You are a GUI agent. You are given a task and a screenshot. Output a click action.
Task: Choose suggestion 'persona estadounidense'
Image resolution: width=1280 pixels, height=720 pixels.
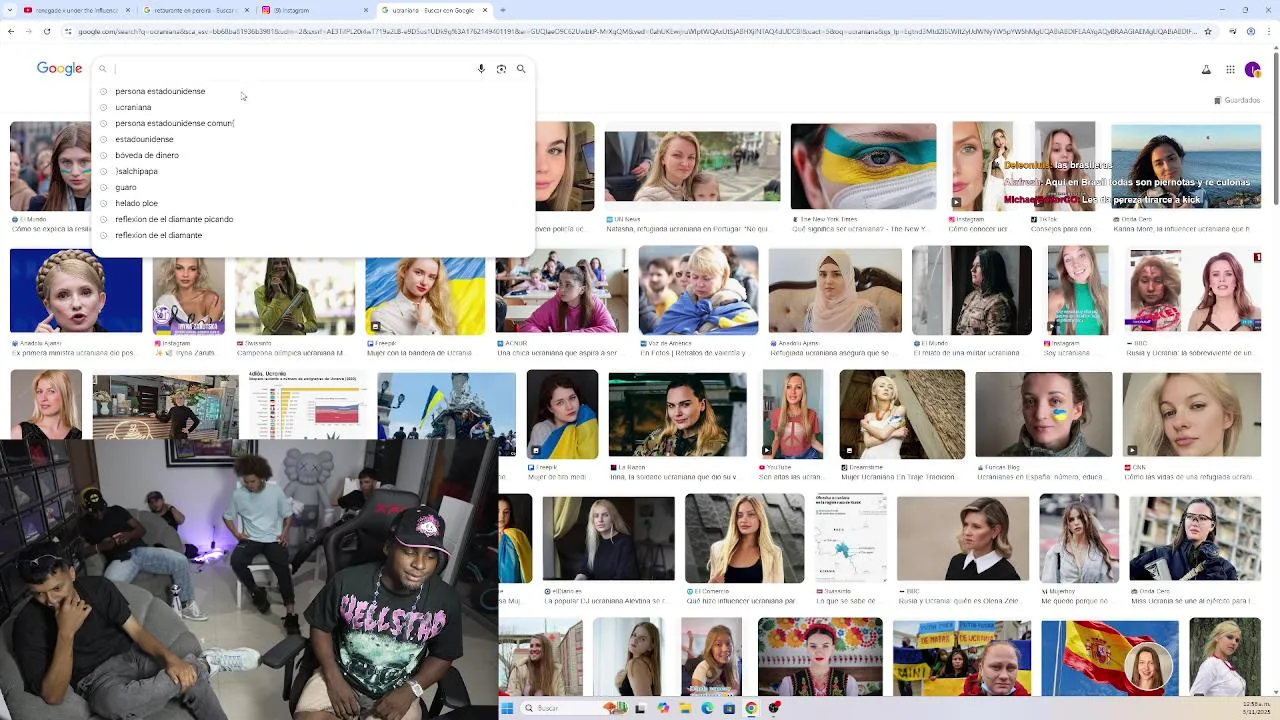160,91
